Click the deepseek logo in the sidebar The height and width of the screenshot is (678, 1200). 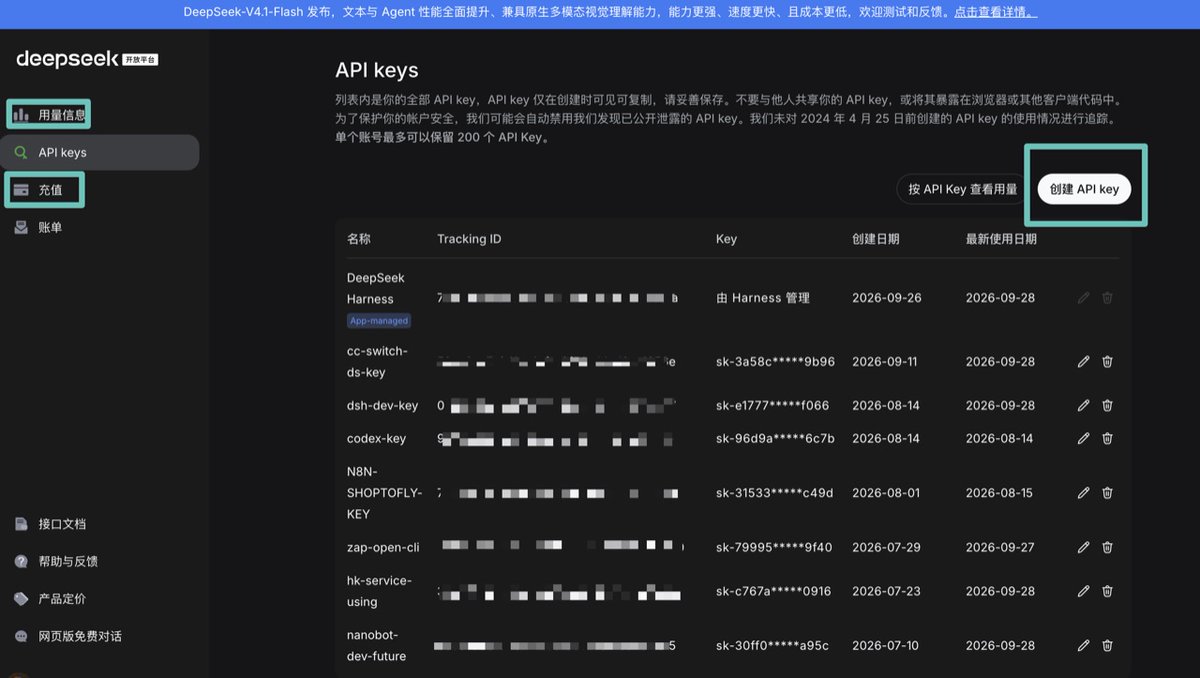point(87,59)
